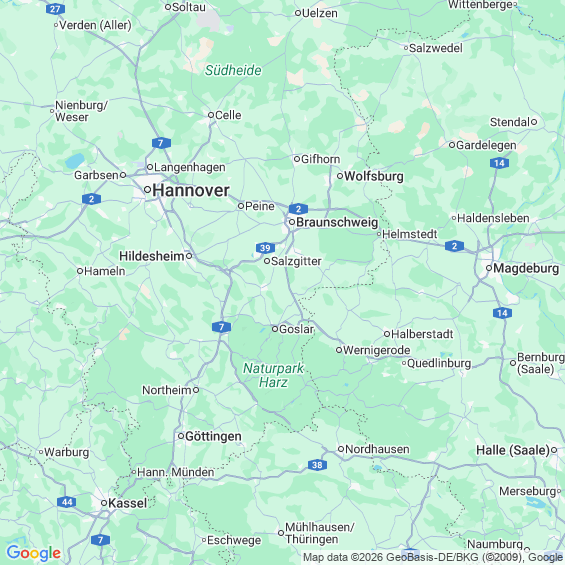Click the Göttingen city marker

coord(181,436)
